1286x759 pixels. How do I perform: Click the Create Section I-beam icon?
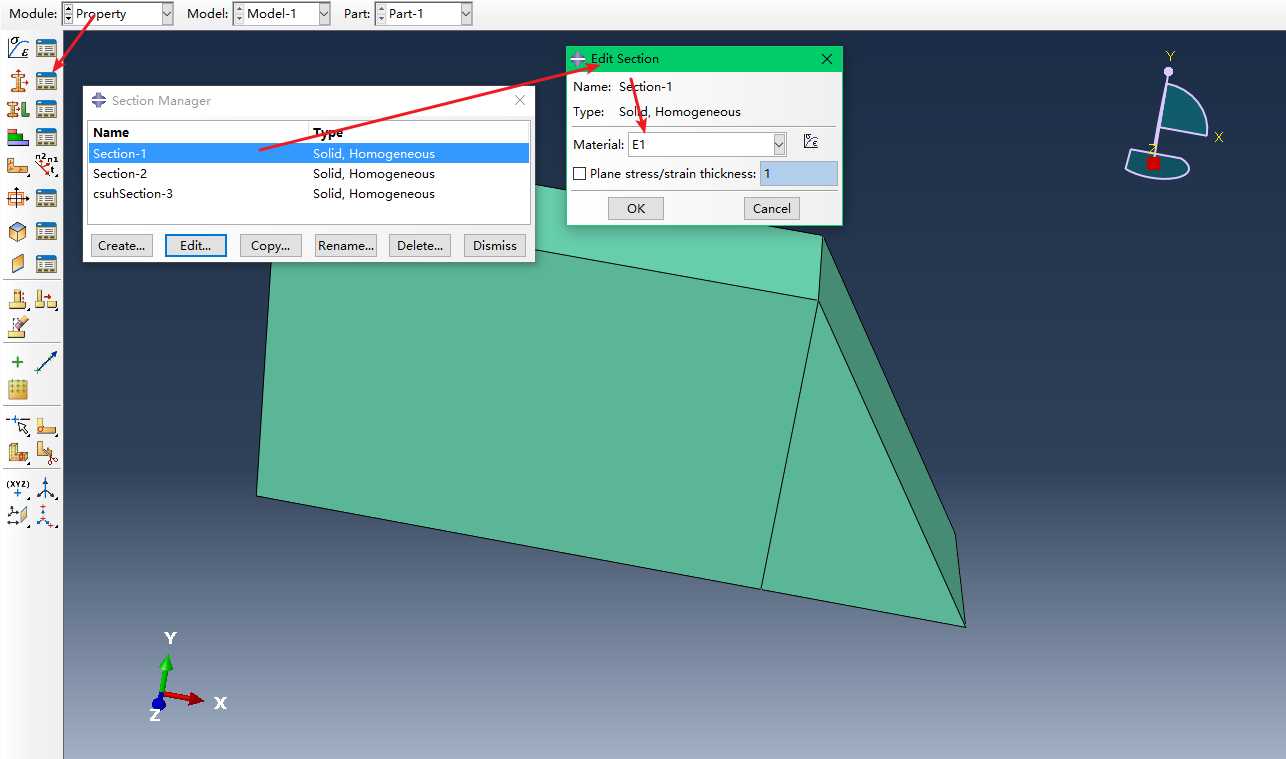coord(18,80)
